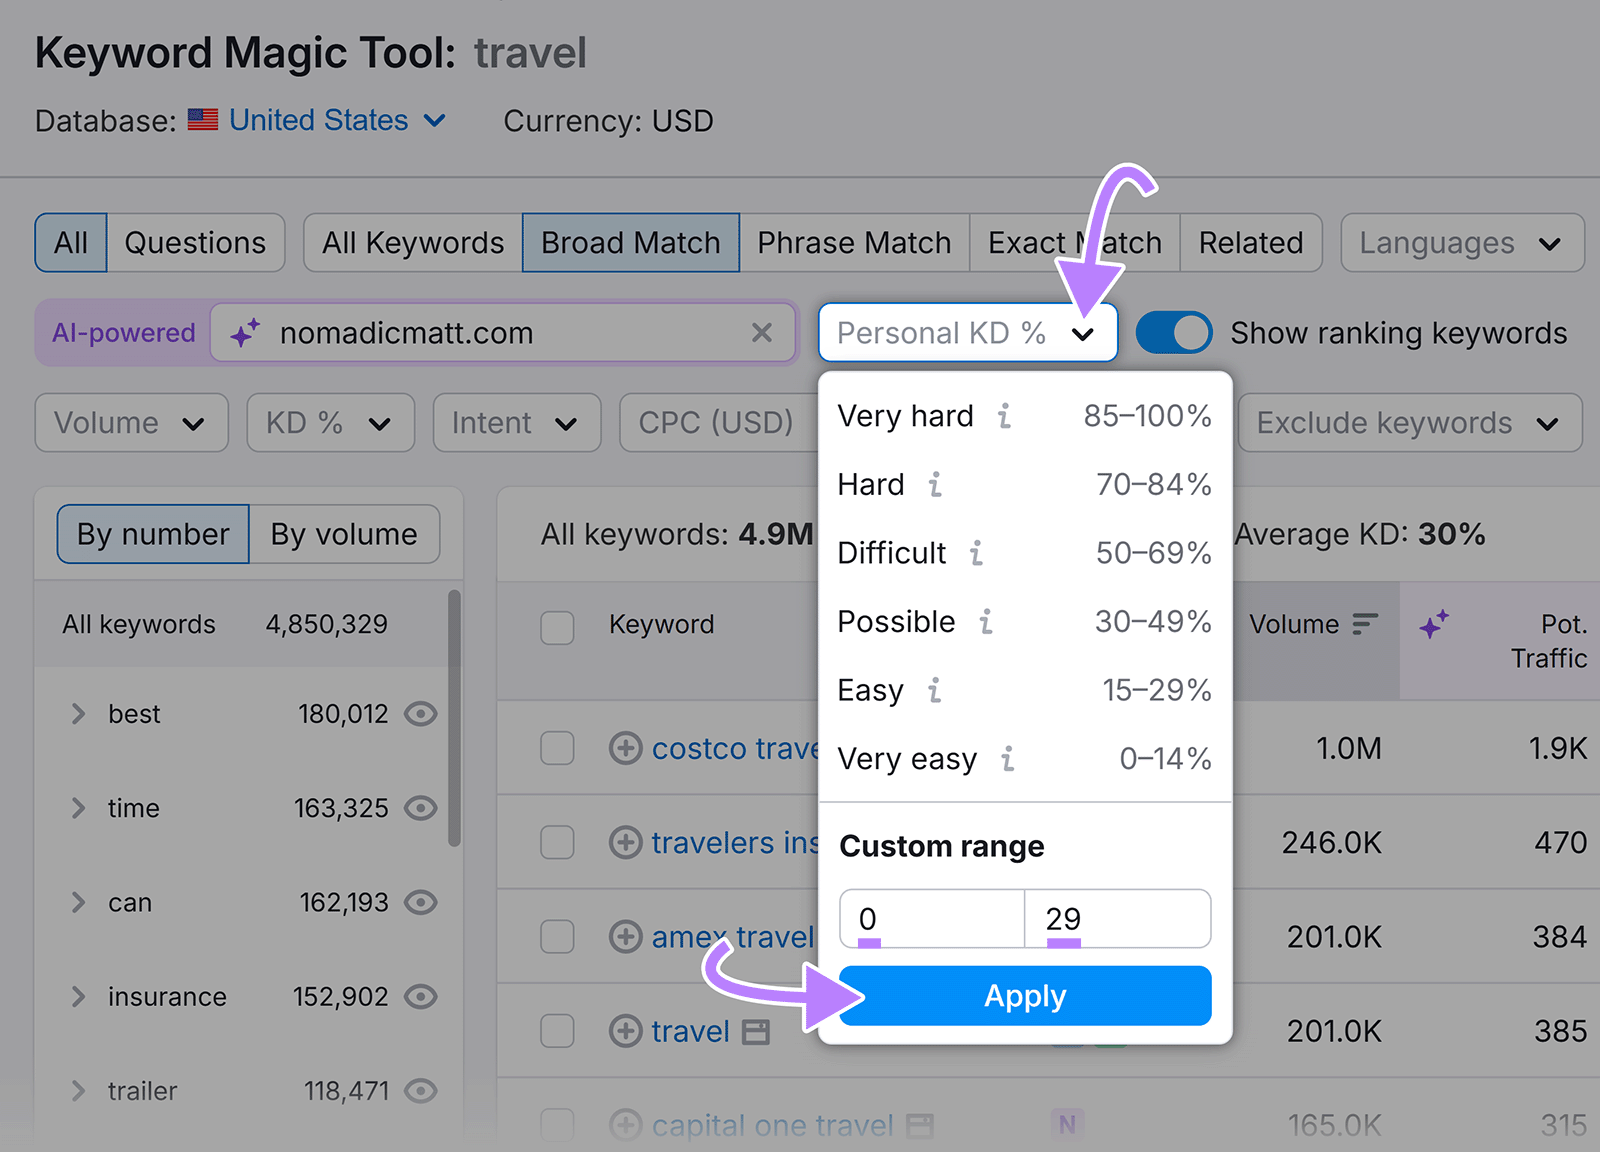
Task: Click the info icon beside Easy difficulty
Action: pyautogui.click(x=932, y=691)
